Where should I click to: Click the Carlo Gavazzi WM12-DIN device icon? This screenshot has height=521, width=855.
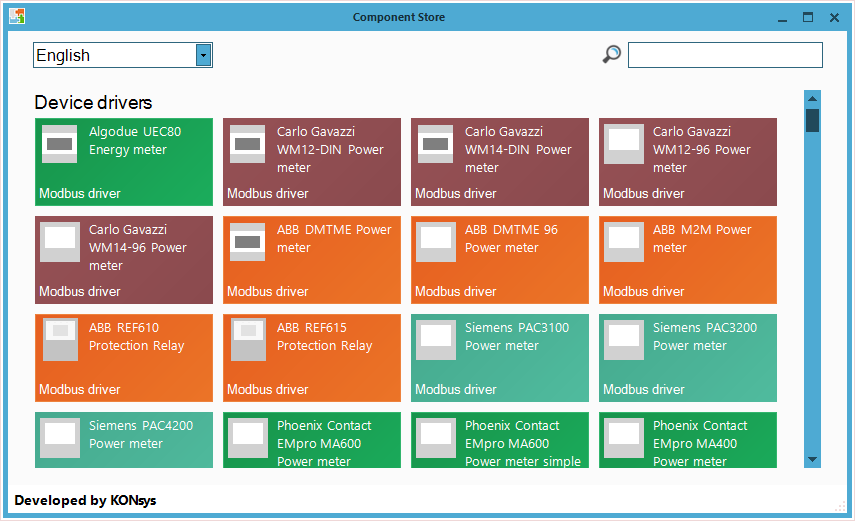tap(248, 144)
